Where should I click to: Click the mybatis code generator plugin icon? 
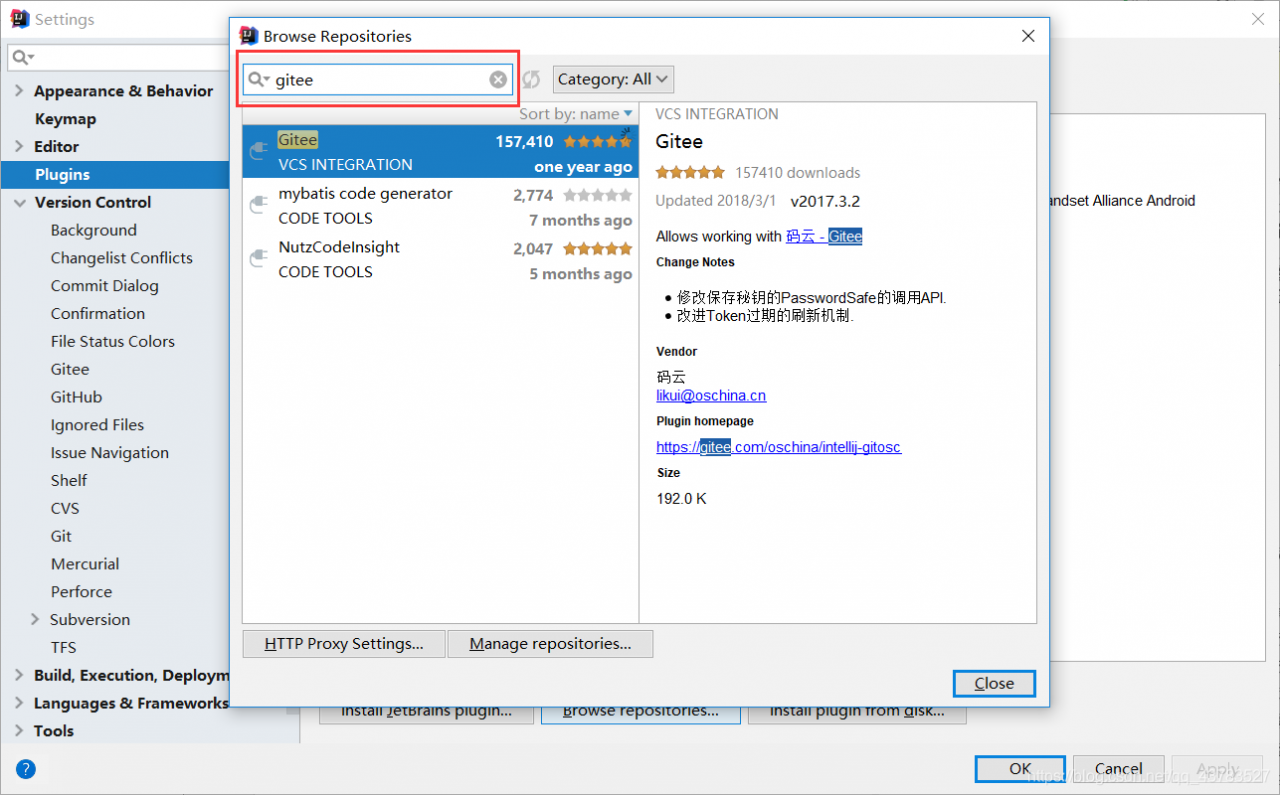tap(259, 205)
